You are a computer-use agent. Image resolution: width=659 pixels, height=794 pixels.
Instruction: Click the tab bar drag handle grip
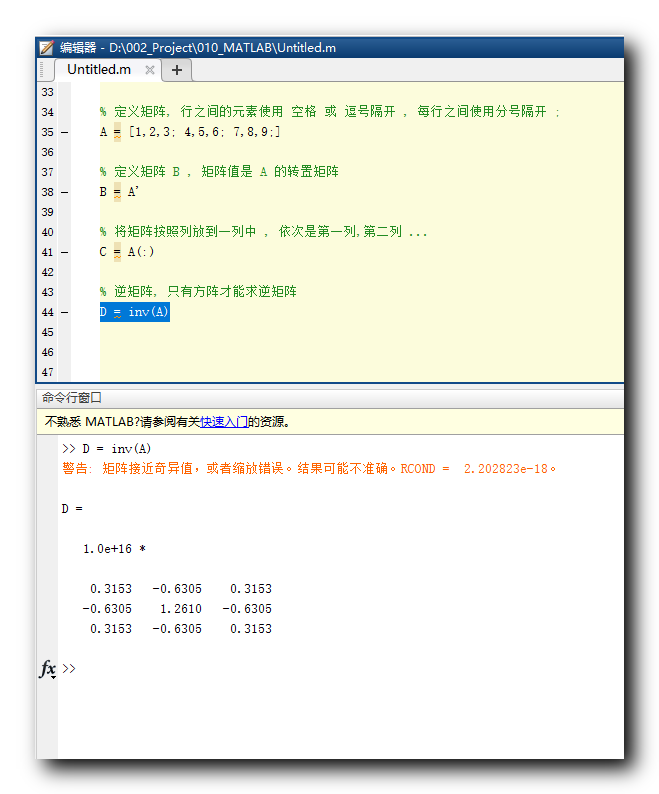[x=42, y=70]
